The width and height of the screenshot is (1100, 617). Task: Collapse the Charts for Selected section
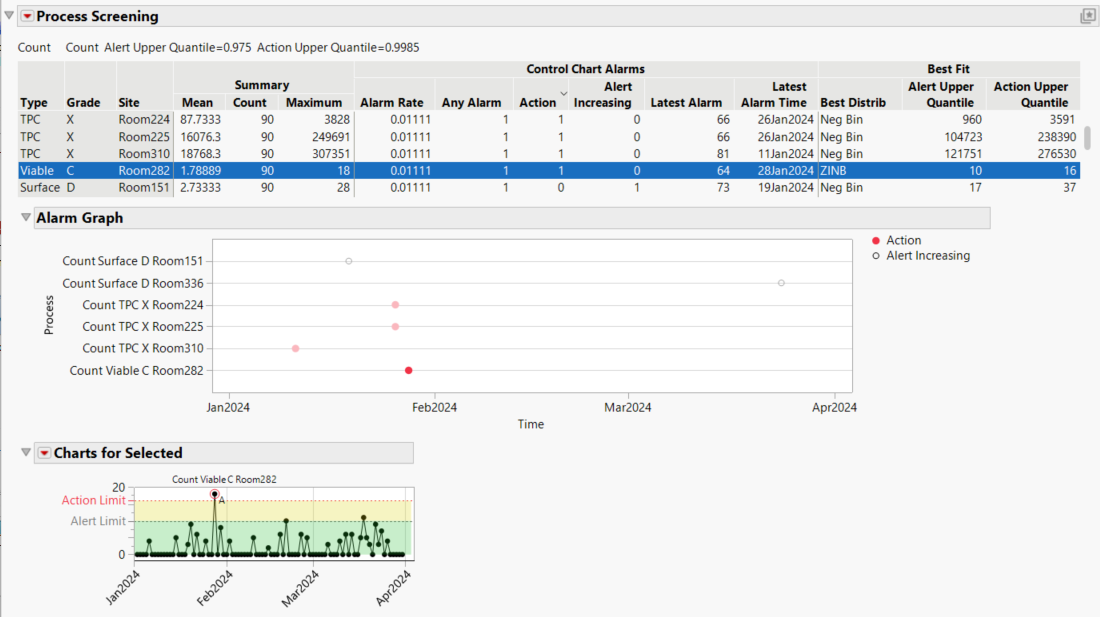(26, 452)
